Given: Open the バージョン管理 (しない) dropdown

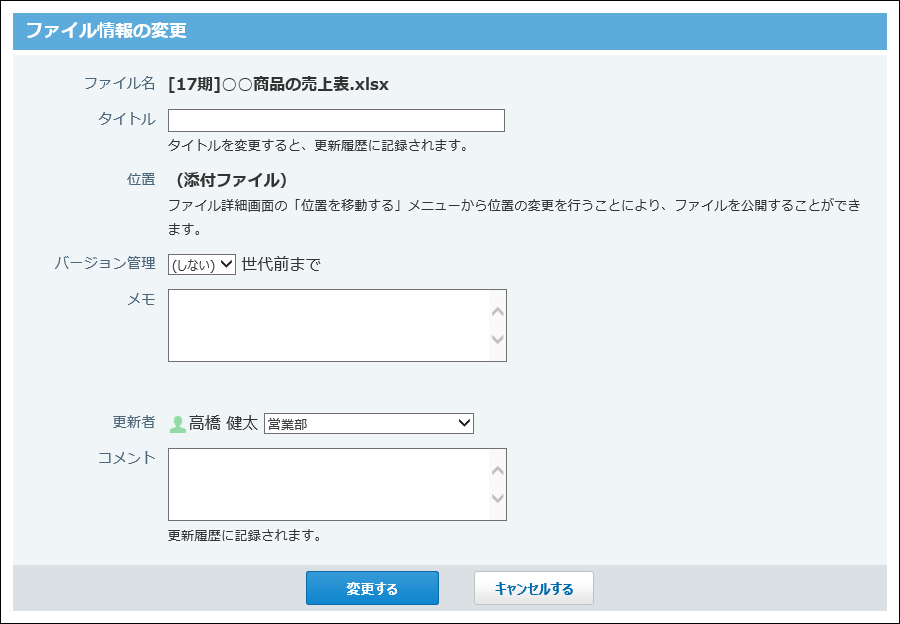Looking at the screenshot, I should click(201, 264).
